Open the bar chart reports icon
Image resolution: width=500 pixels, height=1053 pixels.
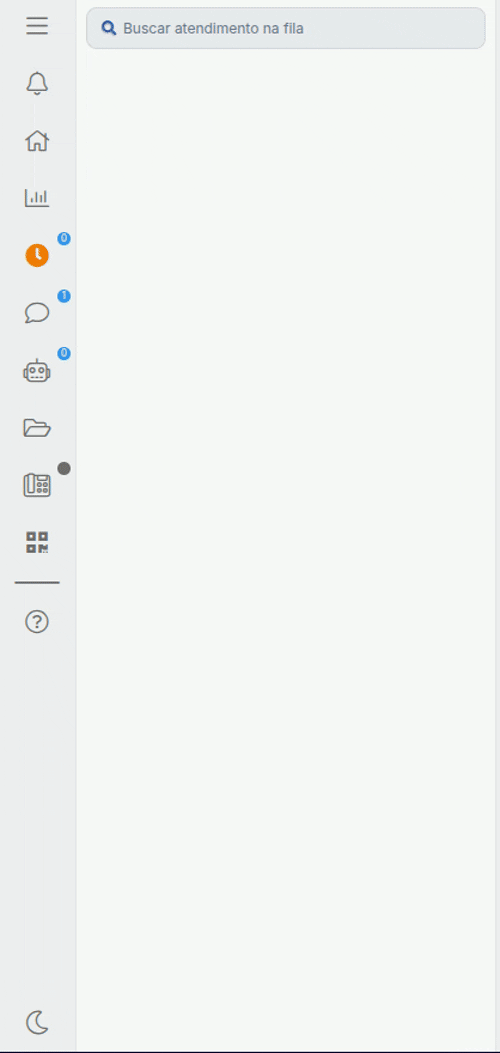click(x=37, y=197)
